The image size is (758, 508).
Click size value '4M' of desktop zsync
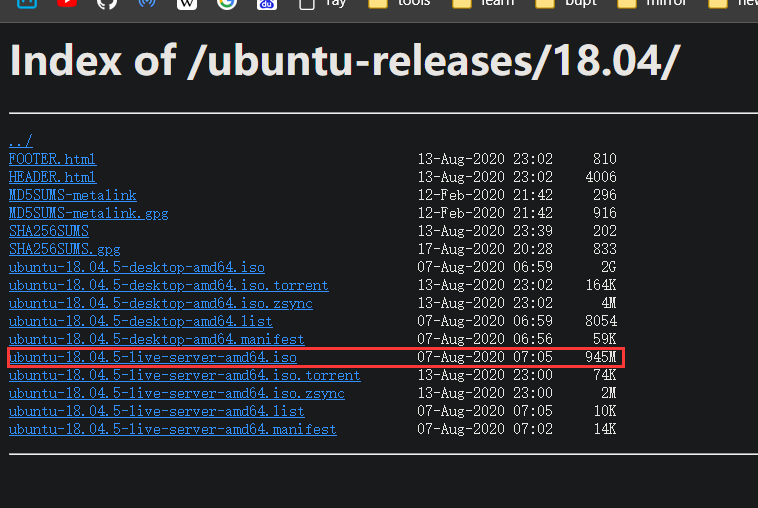pos(609,303)
